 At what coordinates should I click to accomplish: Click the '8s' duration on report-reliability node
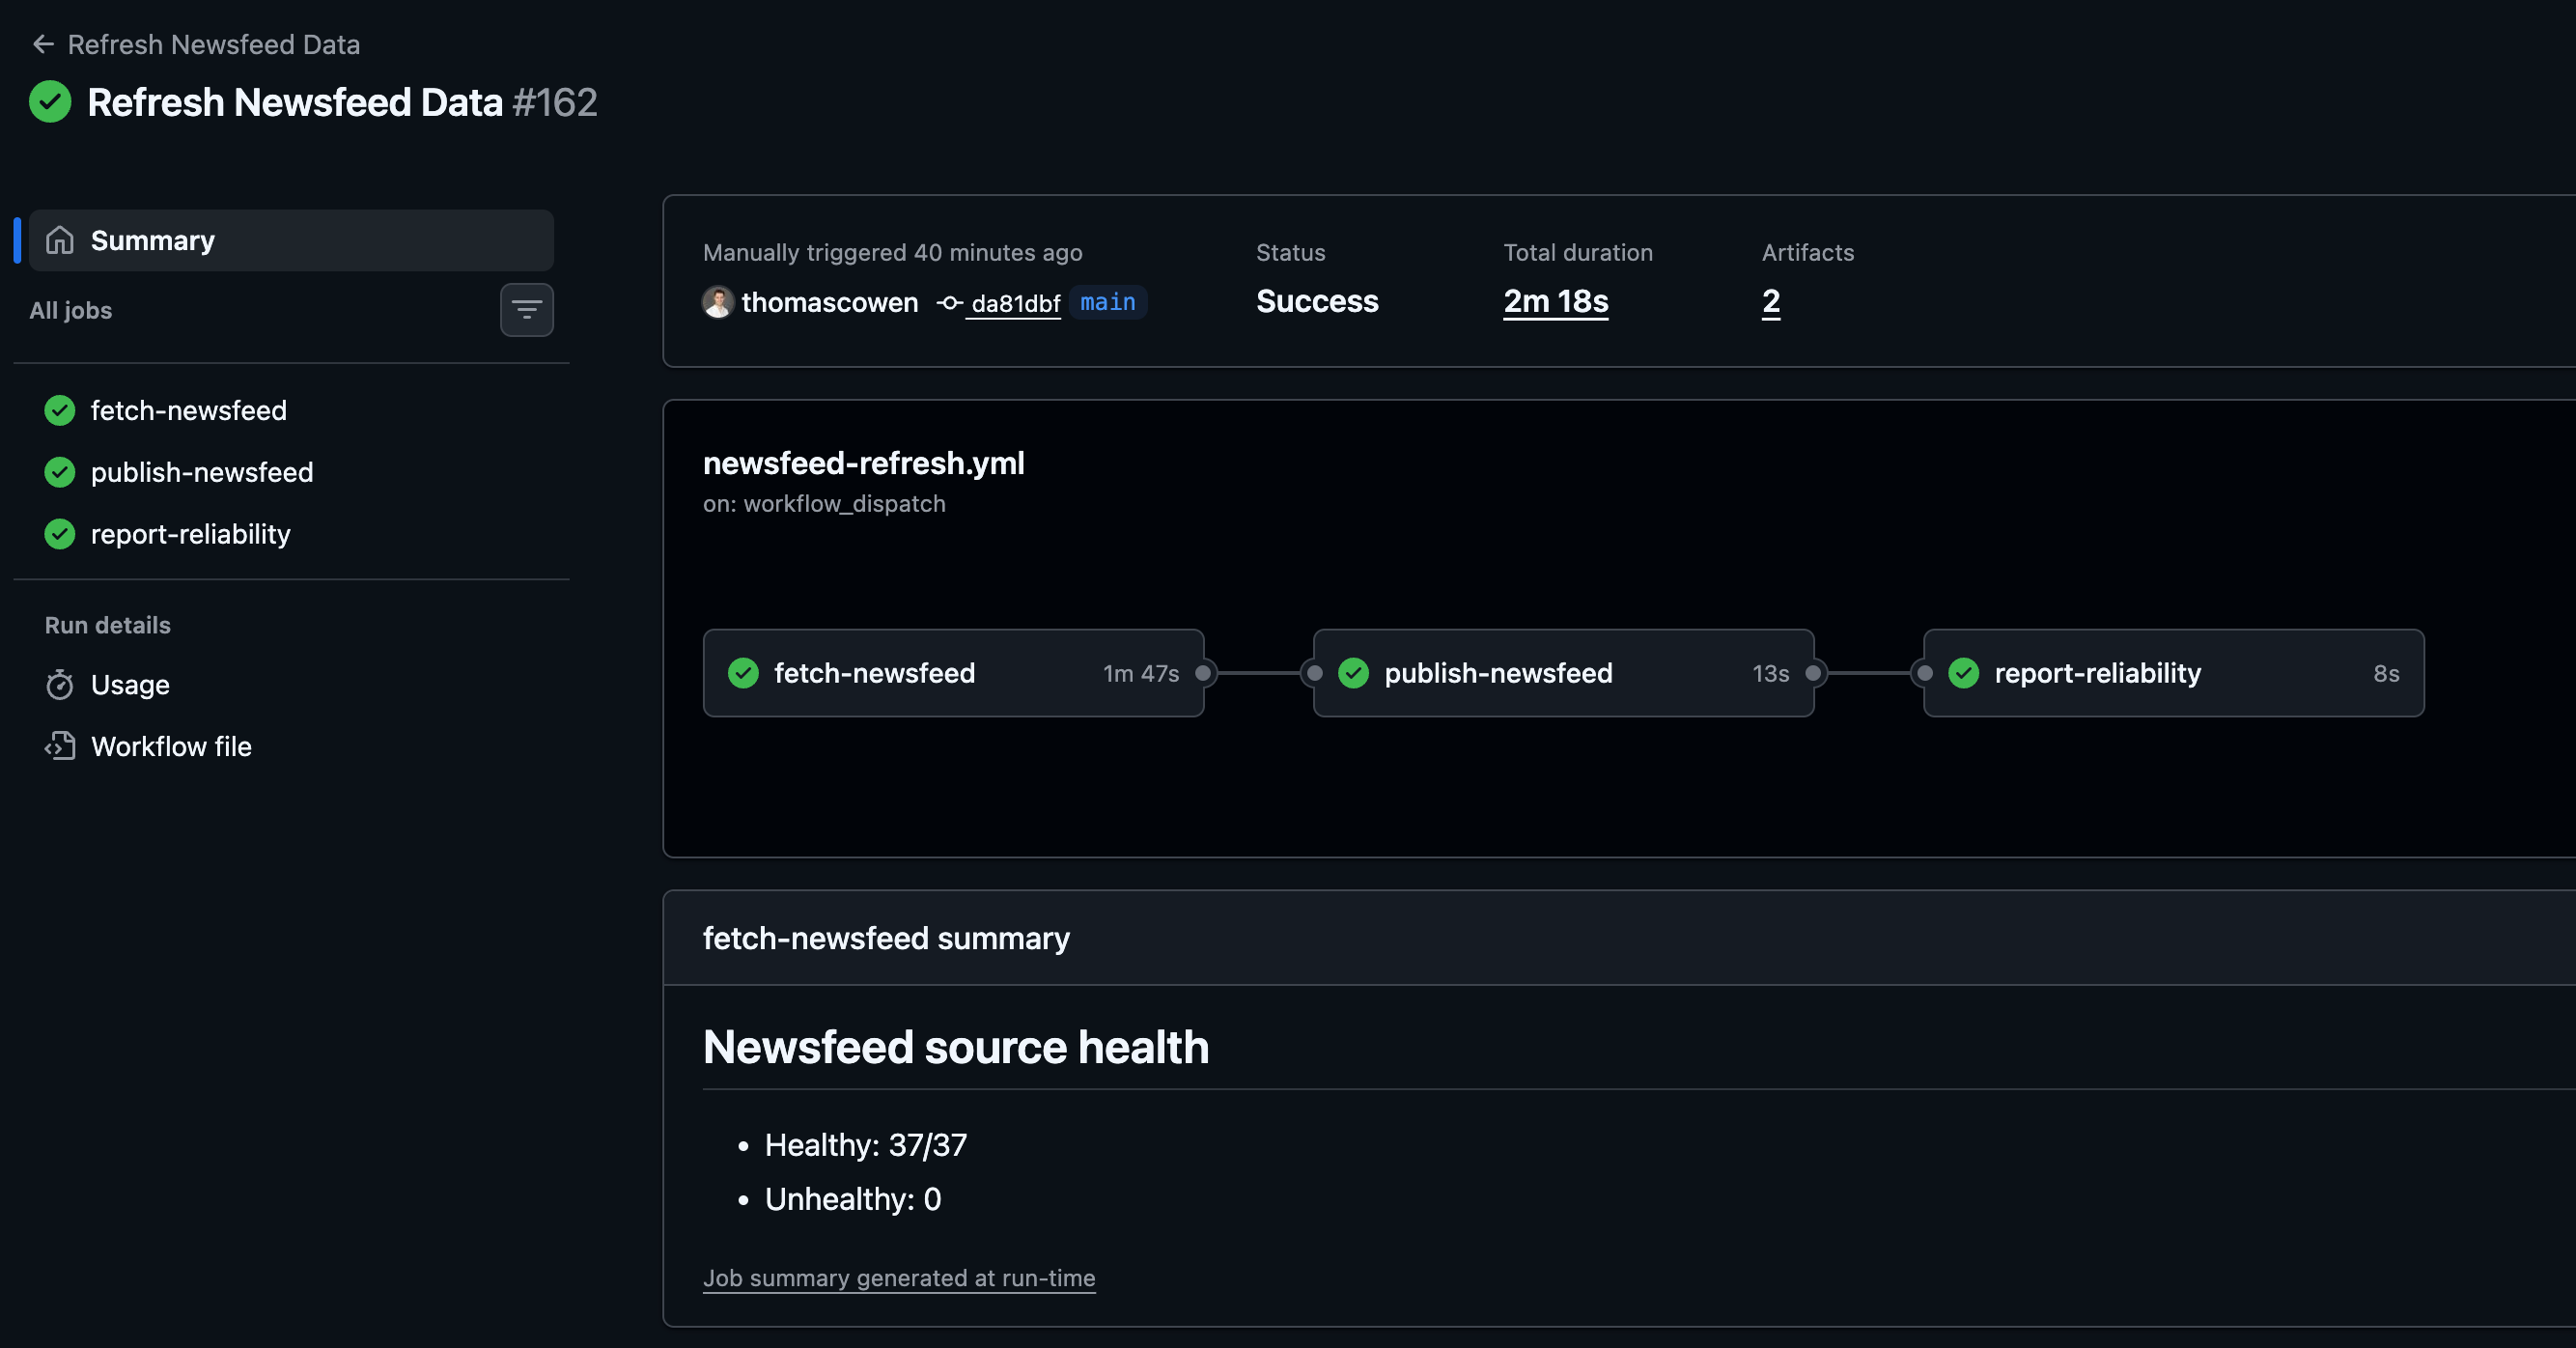[x=2386, y=674]
